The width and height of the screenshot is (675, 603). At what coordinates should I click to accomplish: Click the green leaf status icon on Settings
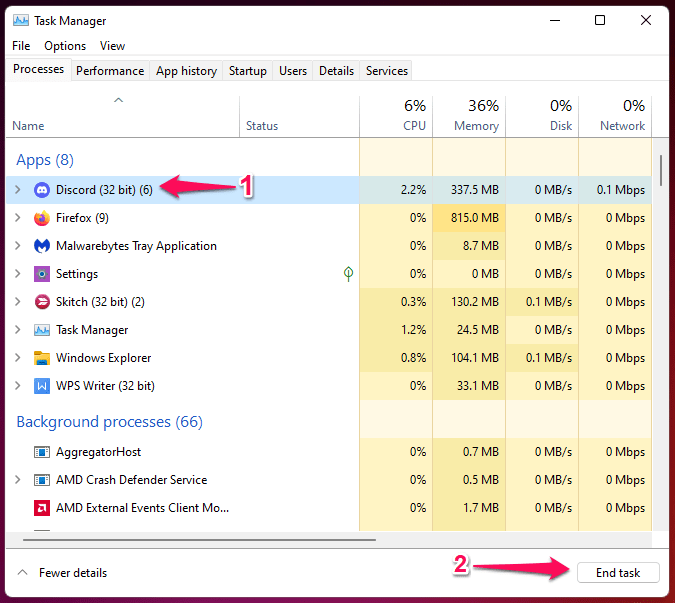point(348,274)
